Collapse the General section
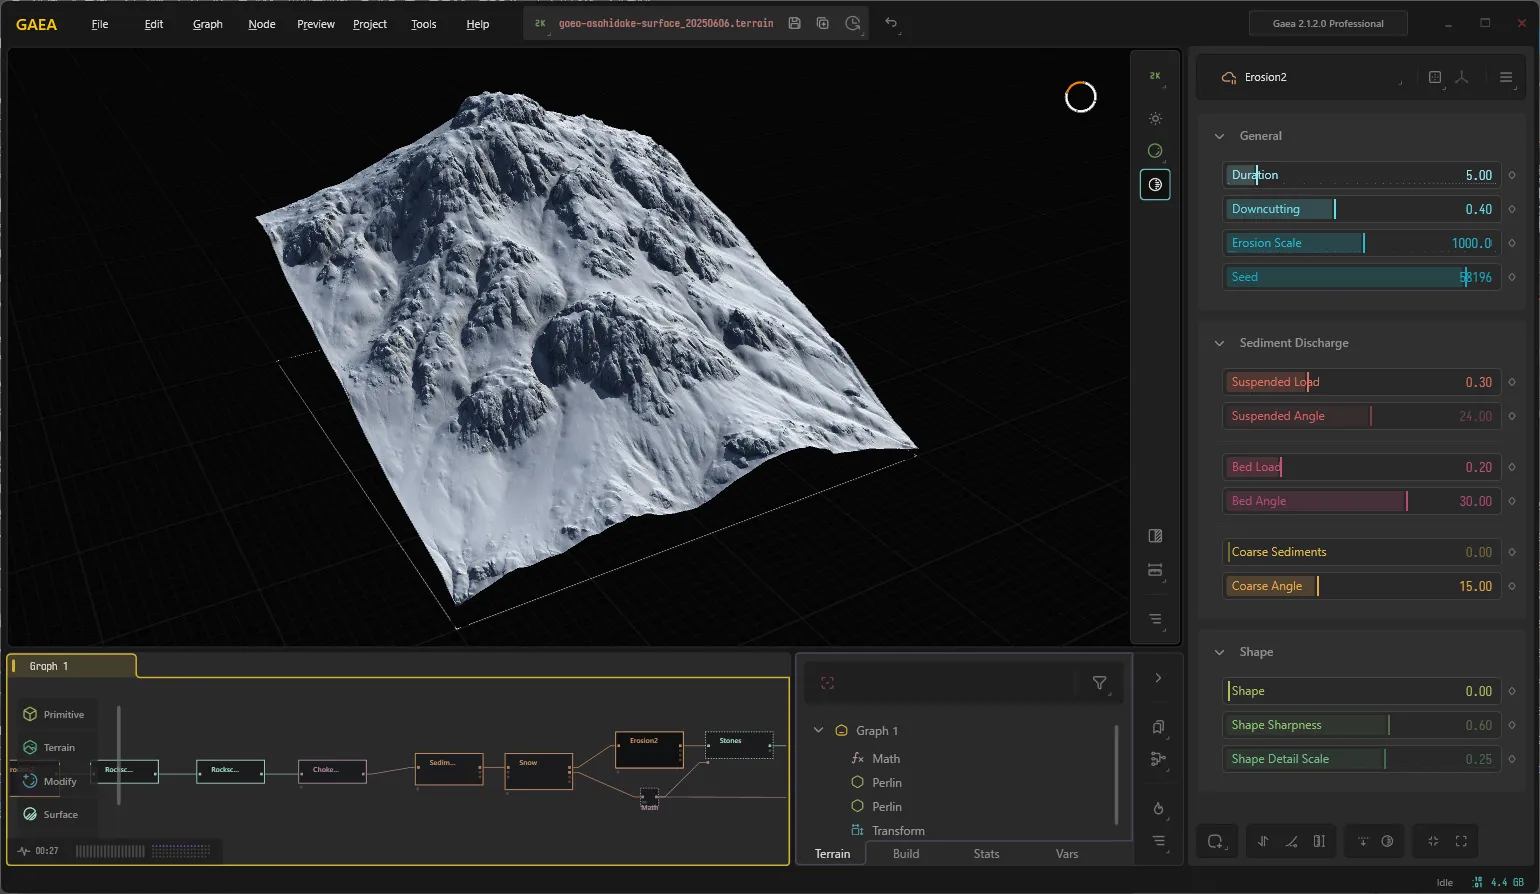The height and width of the screenshot is (894, 1540). 1219,136
